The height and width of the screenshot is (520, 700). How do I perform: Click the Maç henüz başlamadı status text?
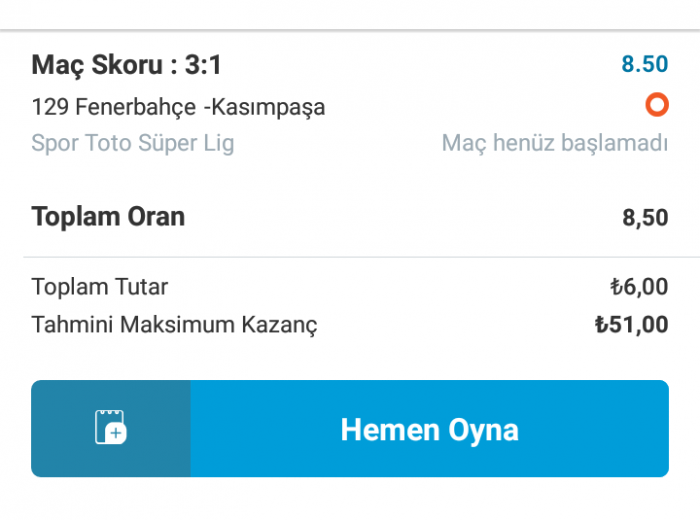[x=554, y=143]
